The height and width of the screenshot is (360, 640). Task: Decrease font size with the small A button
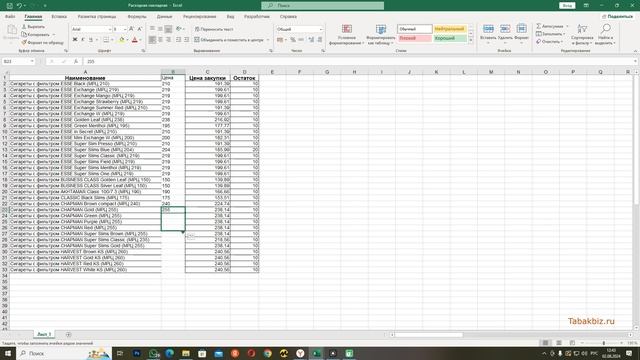coord(140,29)
